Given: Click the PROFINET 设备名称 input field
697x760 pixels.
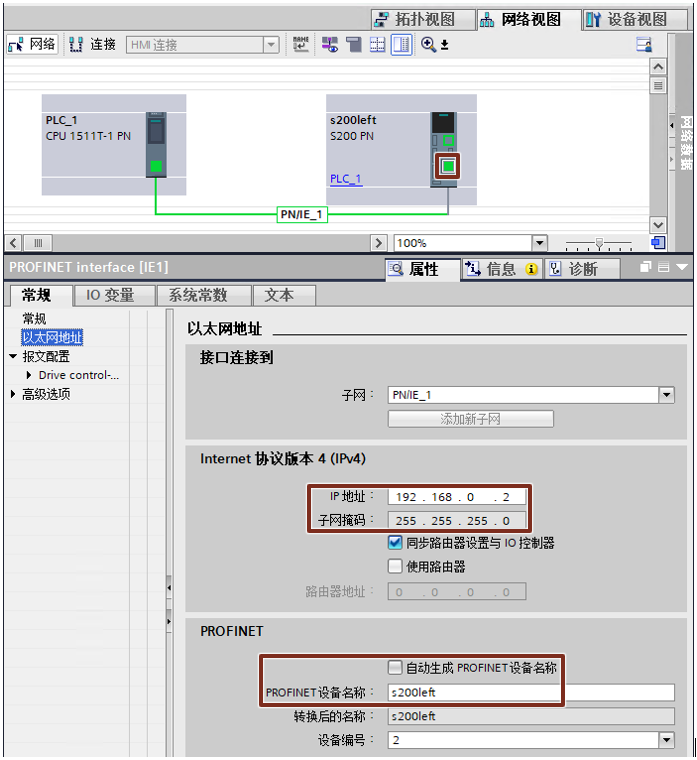Looking at the screenshot, I should [530, 692].
